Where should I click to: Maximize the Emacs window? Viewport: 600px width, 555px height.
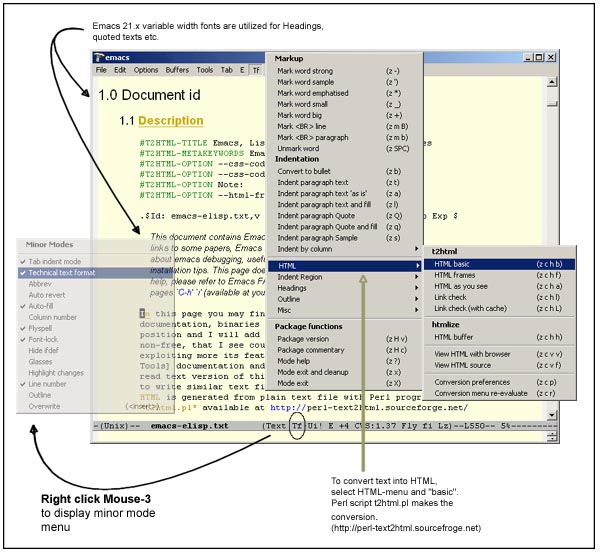[538, 58]
